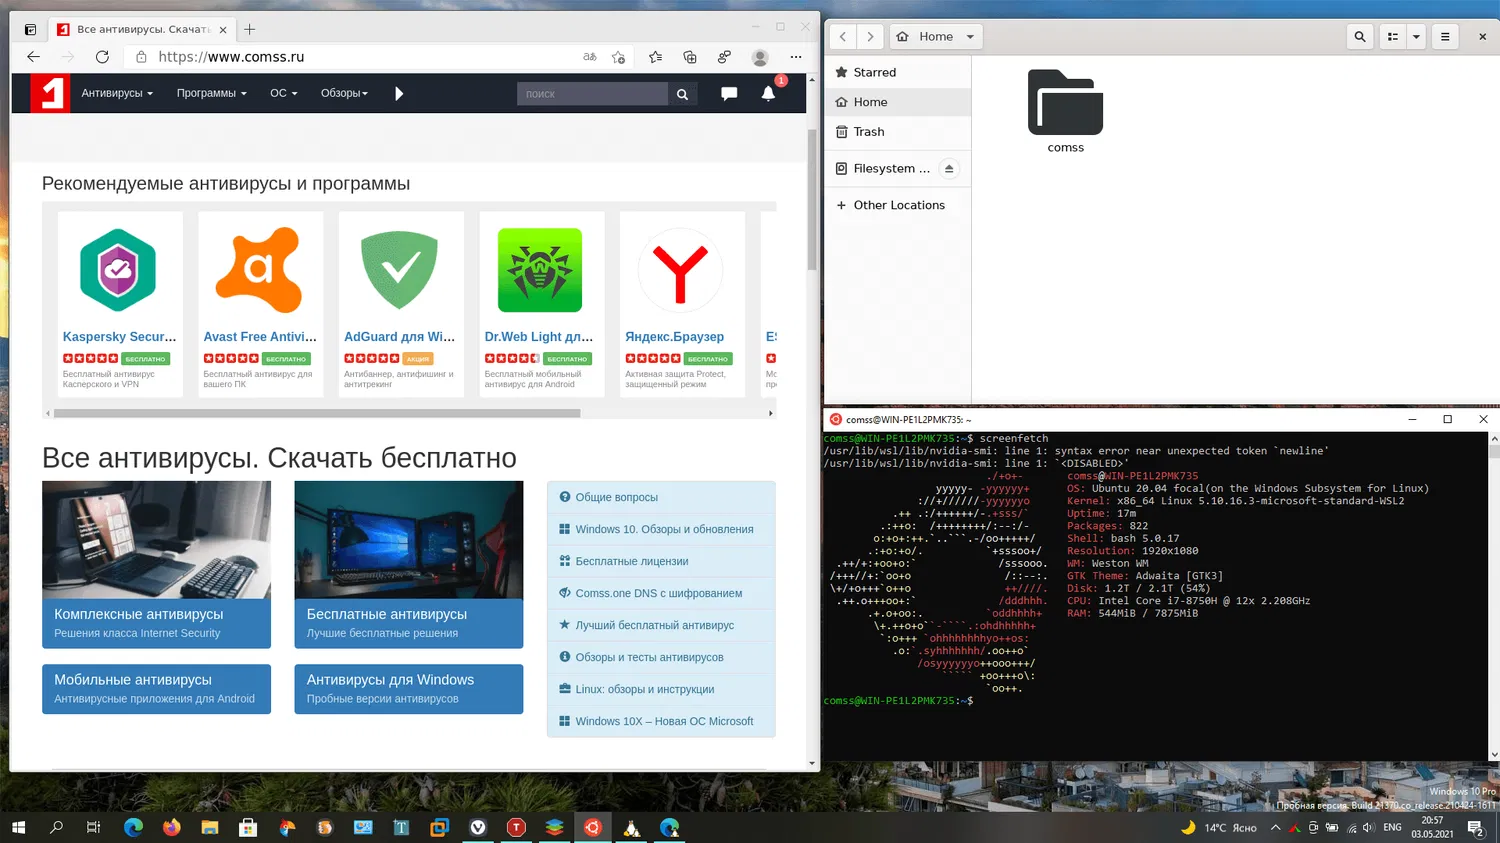The height and width of the screenshot is (843, 1500).
Task: Launch Firefox from the taskbar
Action: point(172,827)
